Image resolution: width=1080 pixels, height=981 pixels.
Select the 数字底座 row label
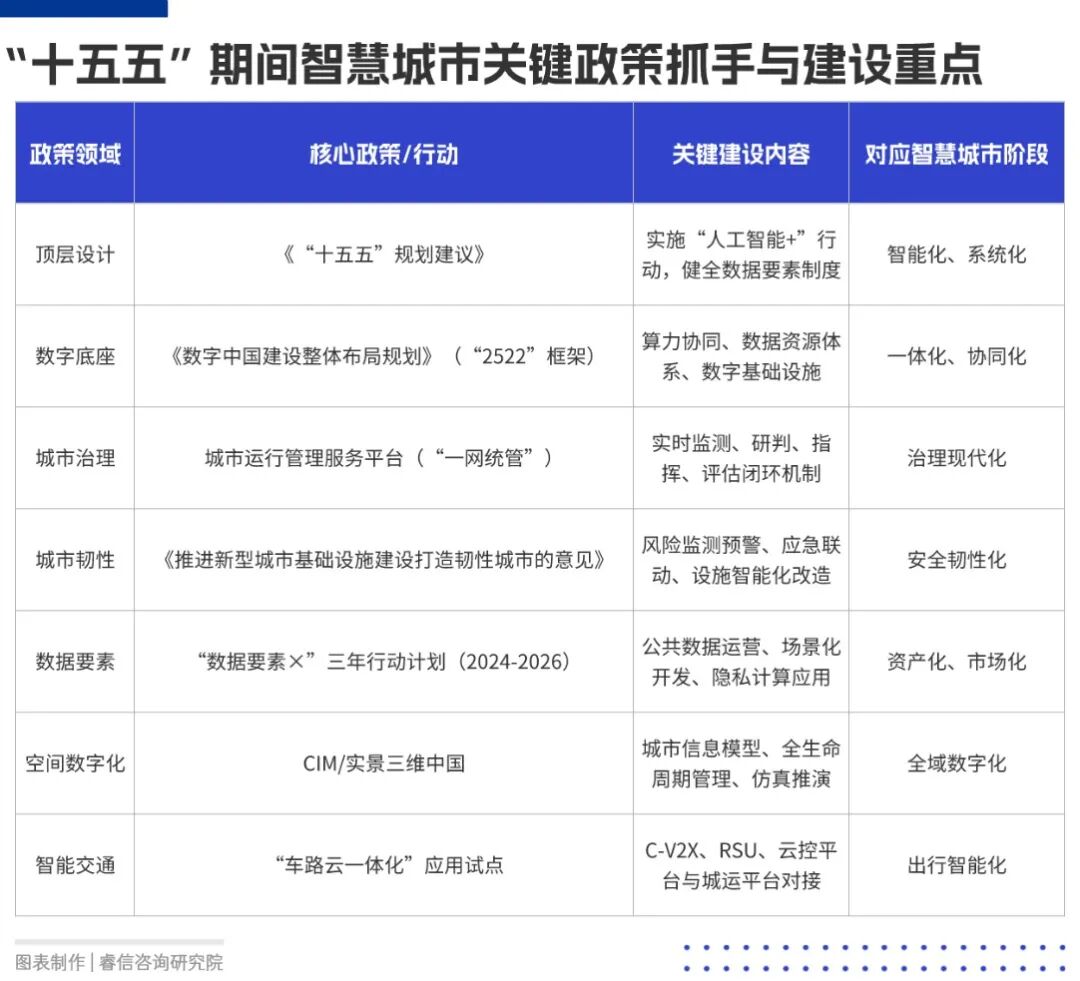[x=75, y=356]
